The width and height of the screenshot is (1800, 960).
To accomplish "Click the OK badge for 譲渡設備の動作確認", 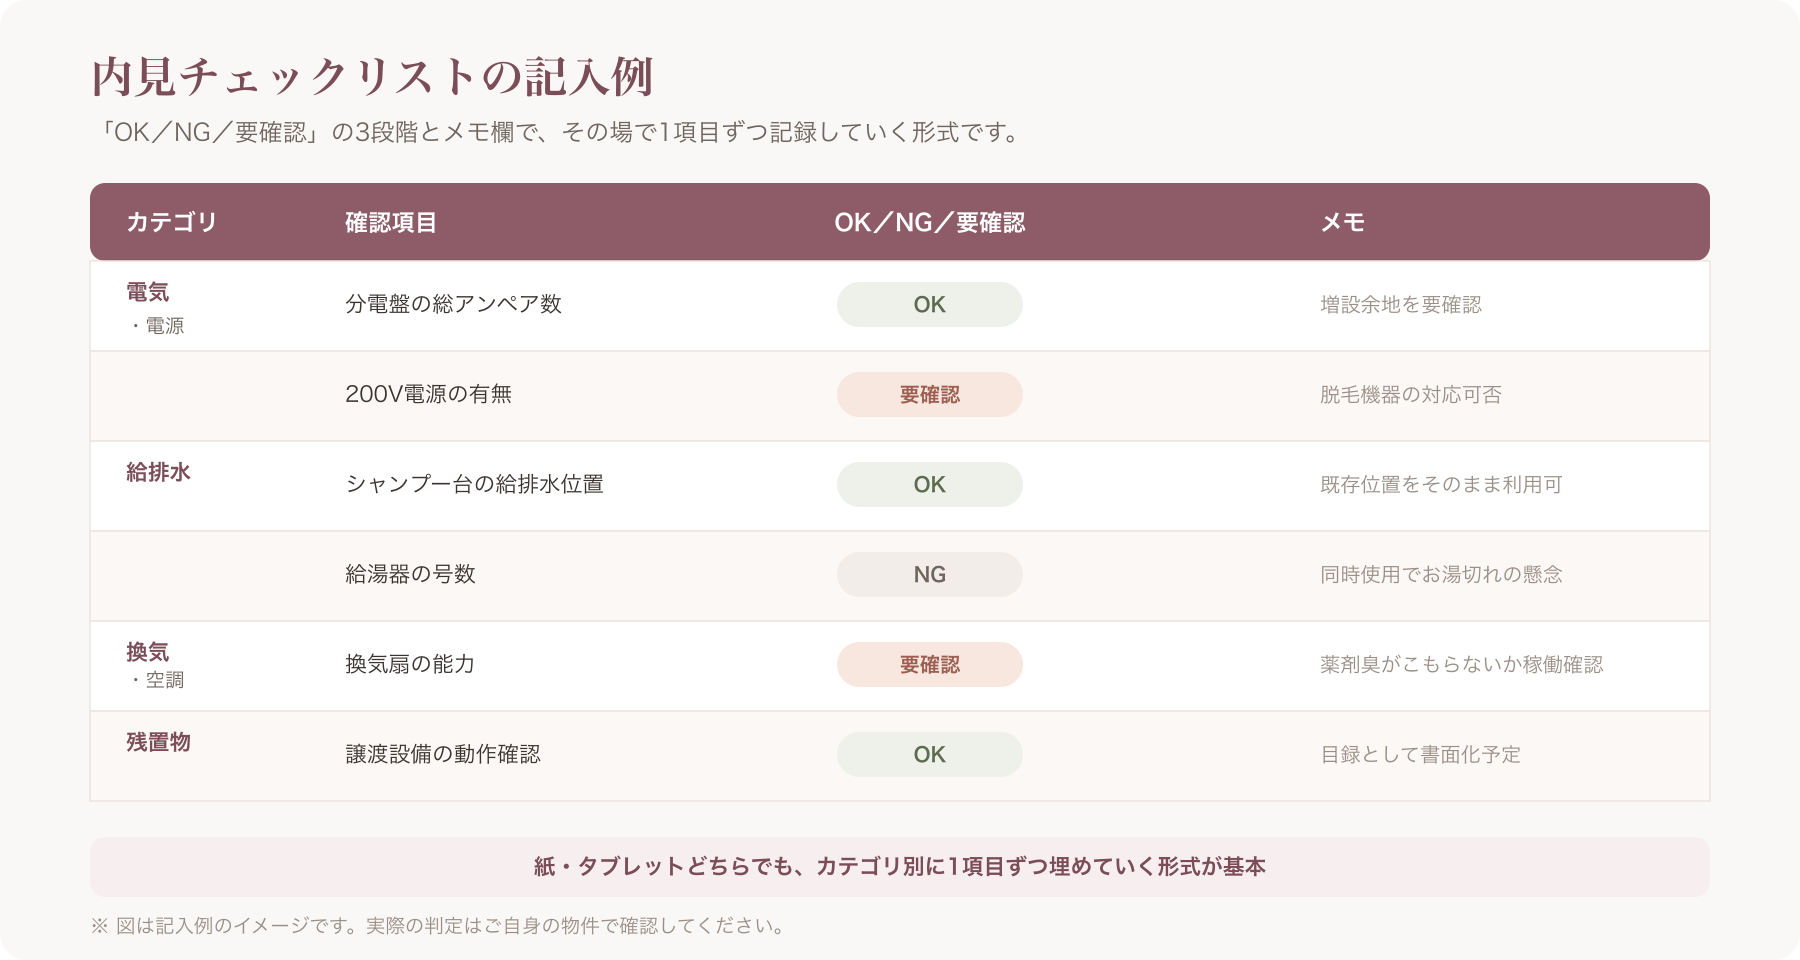I will [x=930, y=754].
